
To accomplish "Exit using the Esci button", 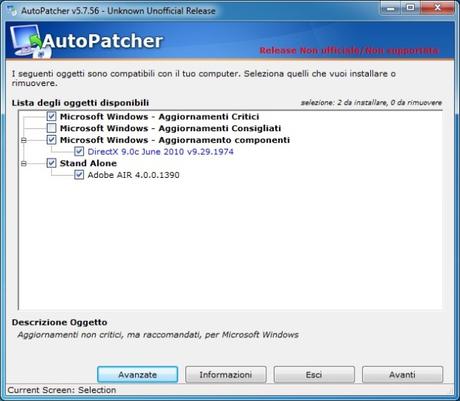I will click(x=314, y=375).
